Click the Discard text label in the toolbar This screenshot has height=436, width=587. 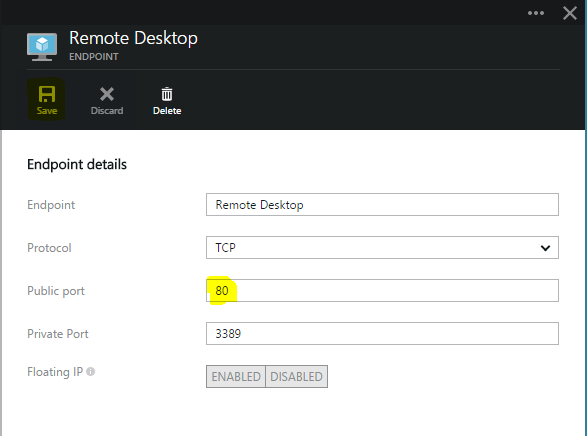107,111
